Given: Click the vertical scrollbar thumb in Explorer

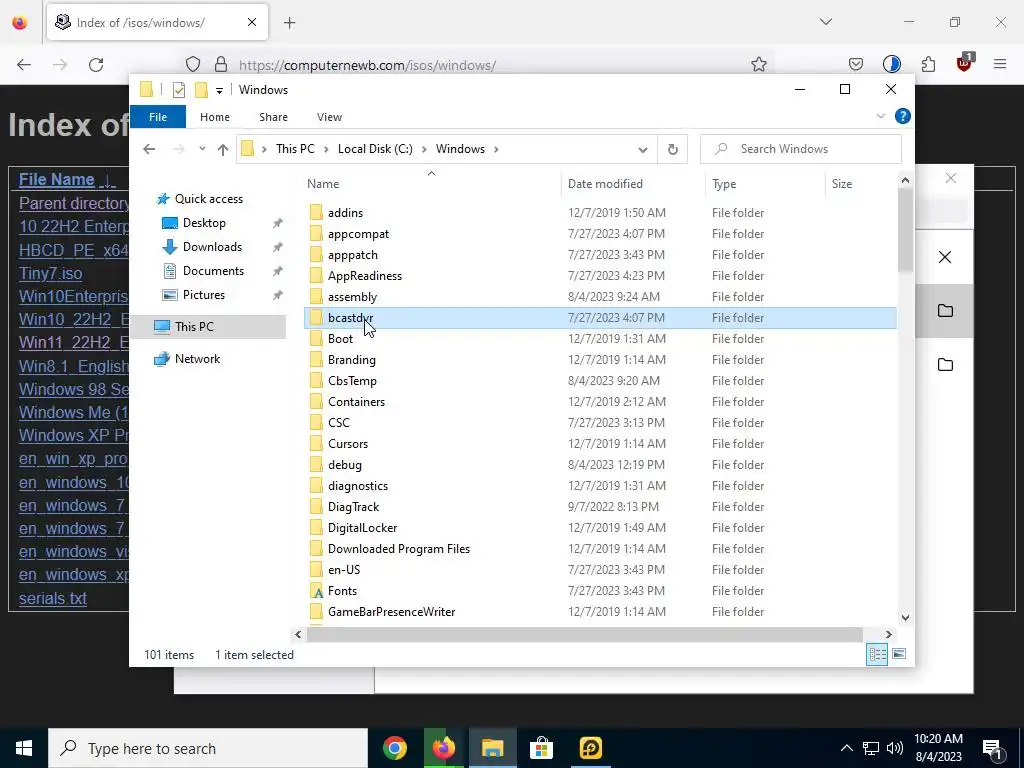Looking at the screenshot, I should 905,230.
